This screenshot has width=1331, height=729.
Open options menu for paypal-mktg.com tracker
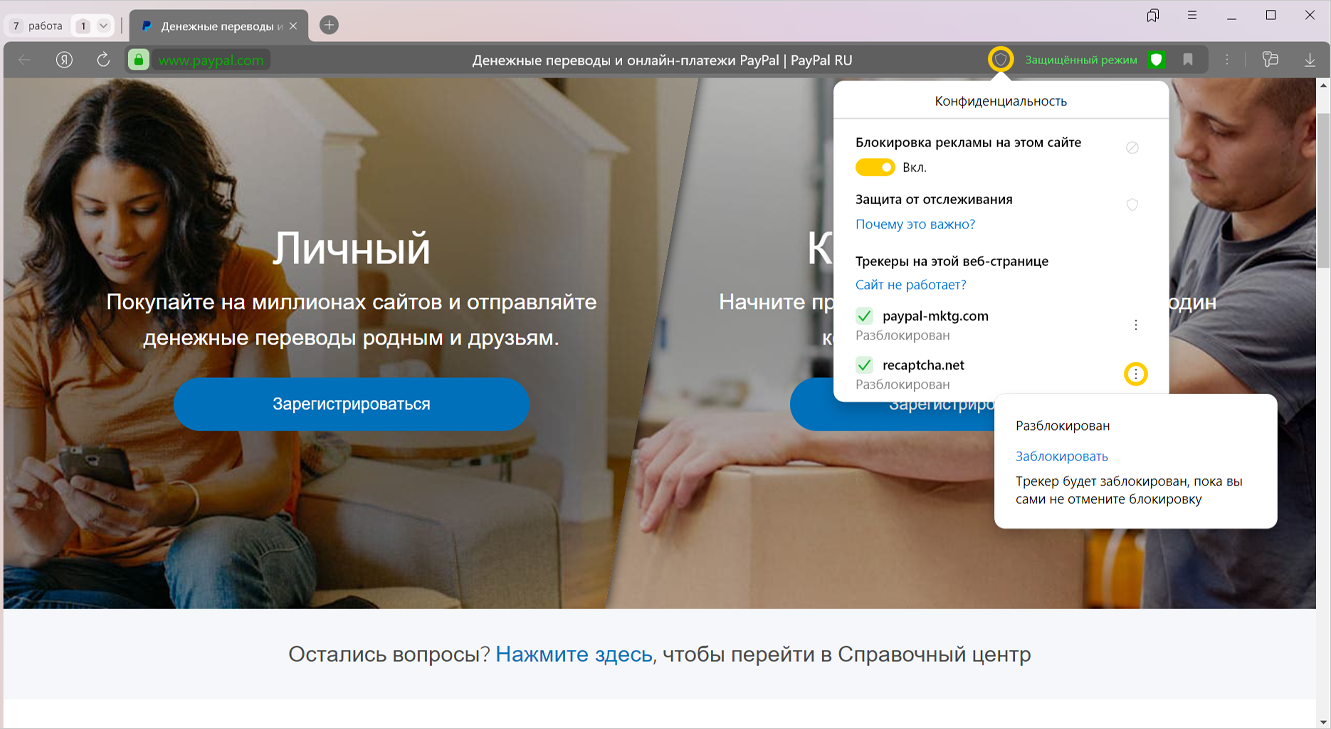(x=1135, y=325)
